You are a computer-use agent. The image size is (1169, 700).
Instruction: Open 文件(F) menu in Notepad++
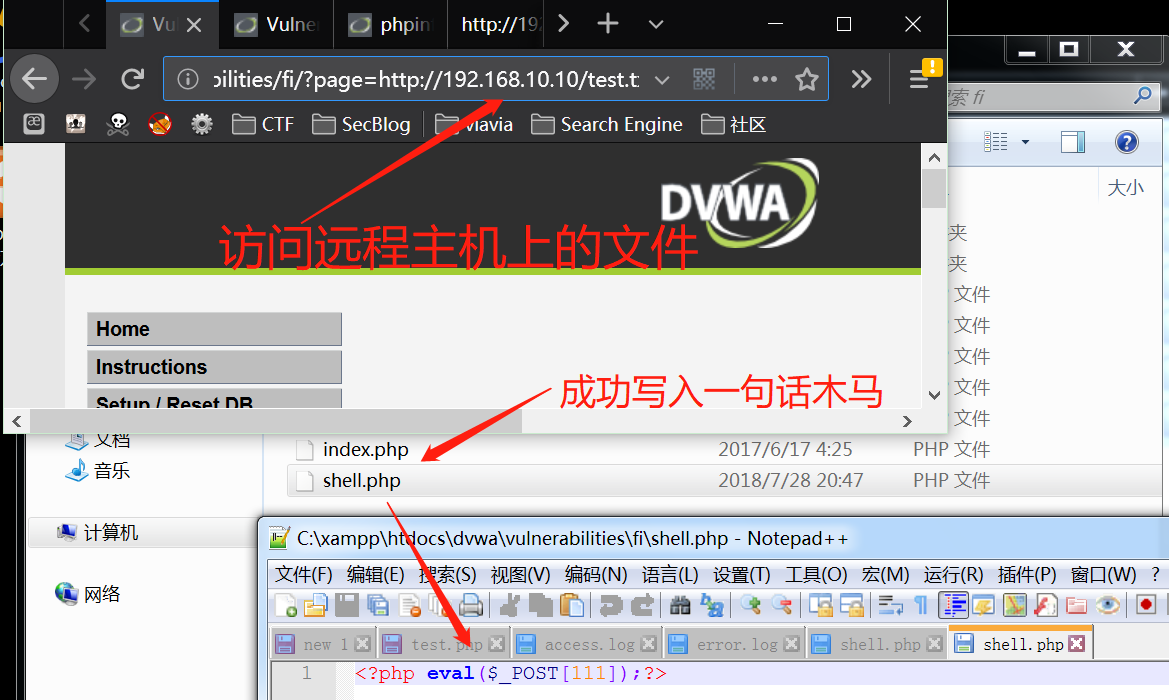303,575
